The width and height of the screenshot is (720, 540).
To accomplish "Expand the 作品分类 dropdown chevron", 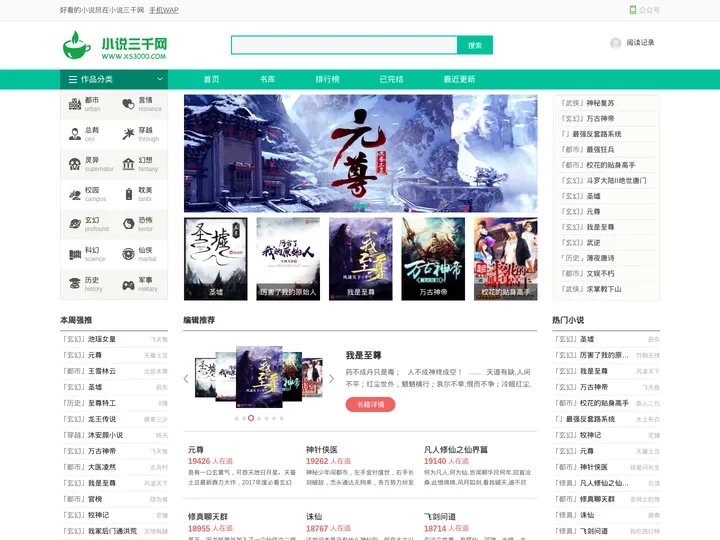I will click(160, 79).
